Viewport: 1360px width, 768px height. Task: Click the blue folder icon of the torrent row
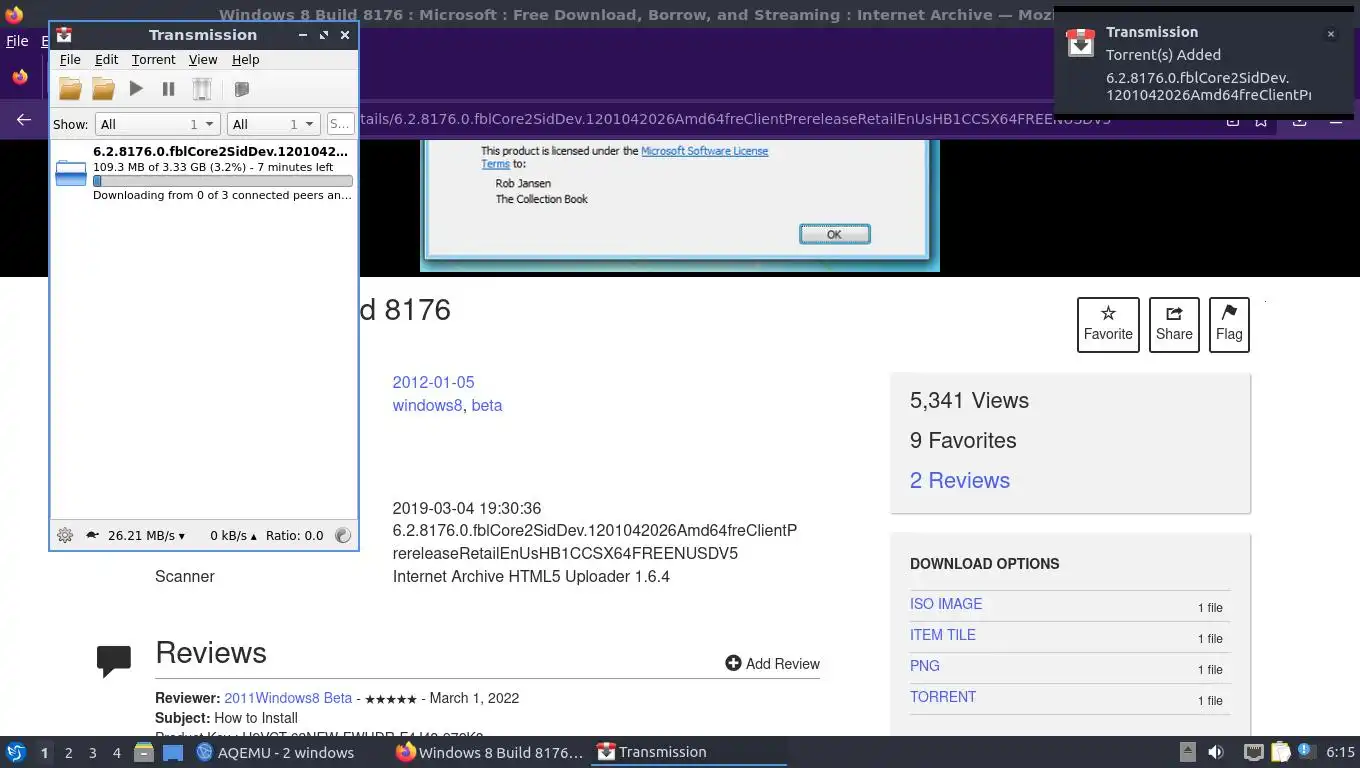coord(71,174)
